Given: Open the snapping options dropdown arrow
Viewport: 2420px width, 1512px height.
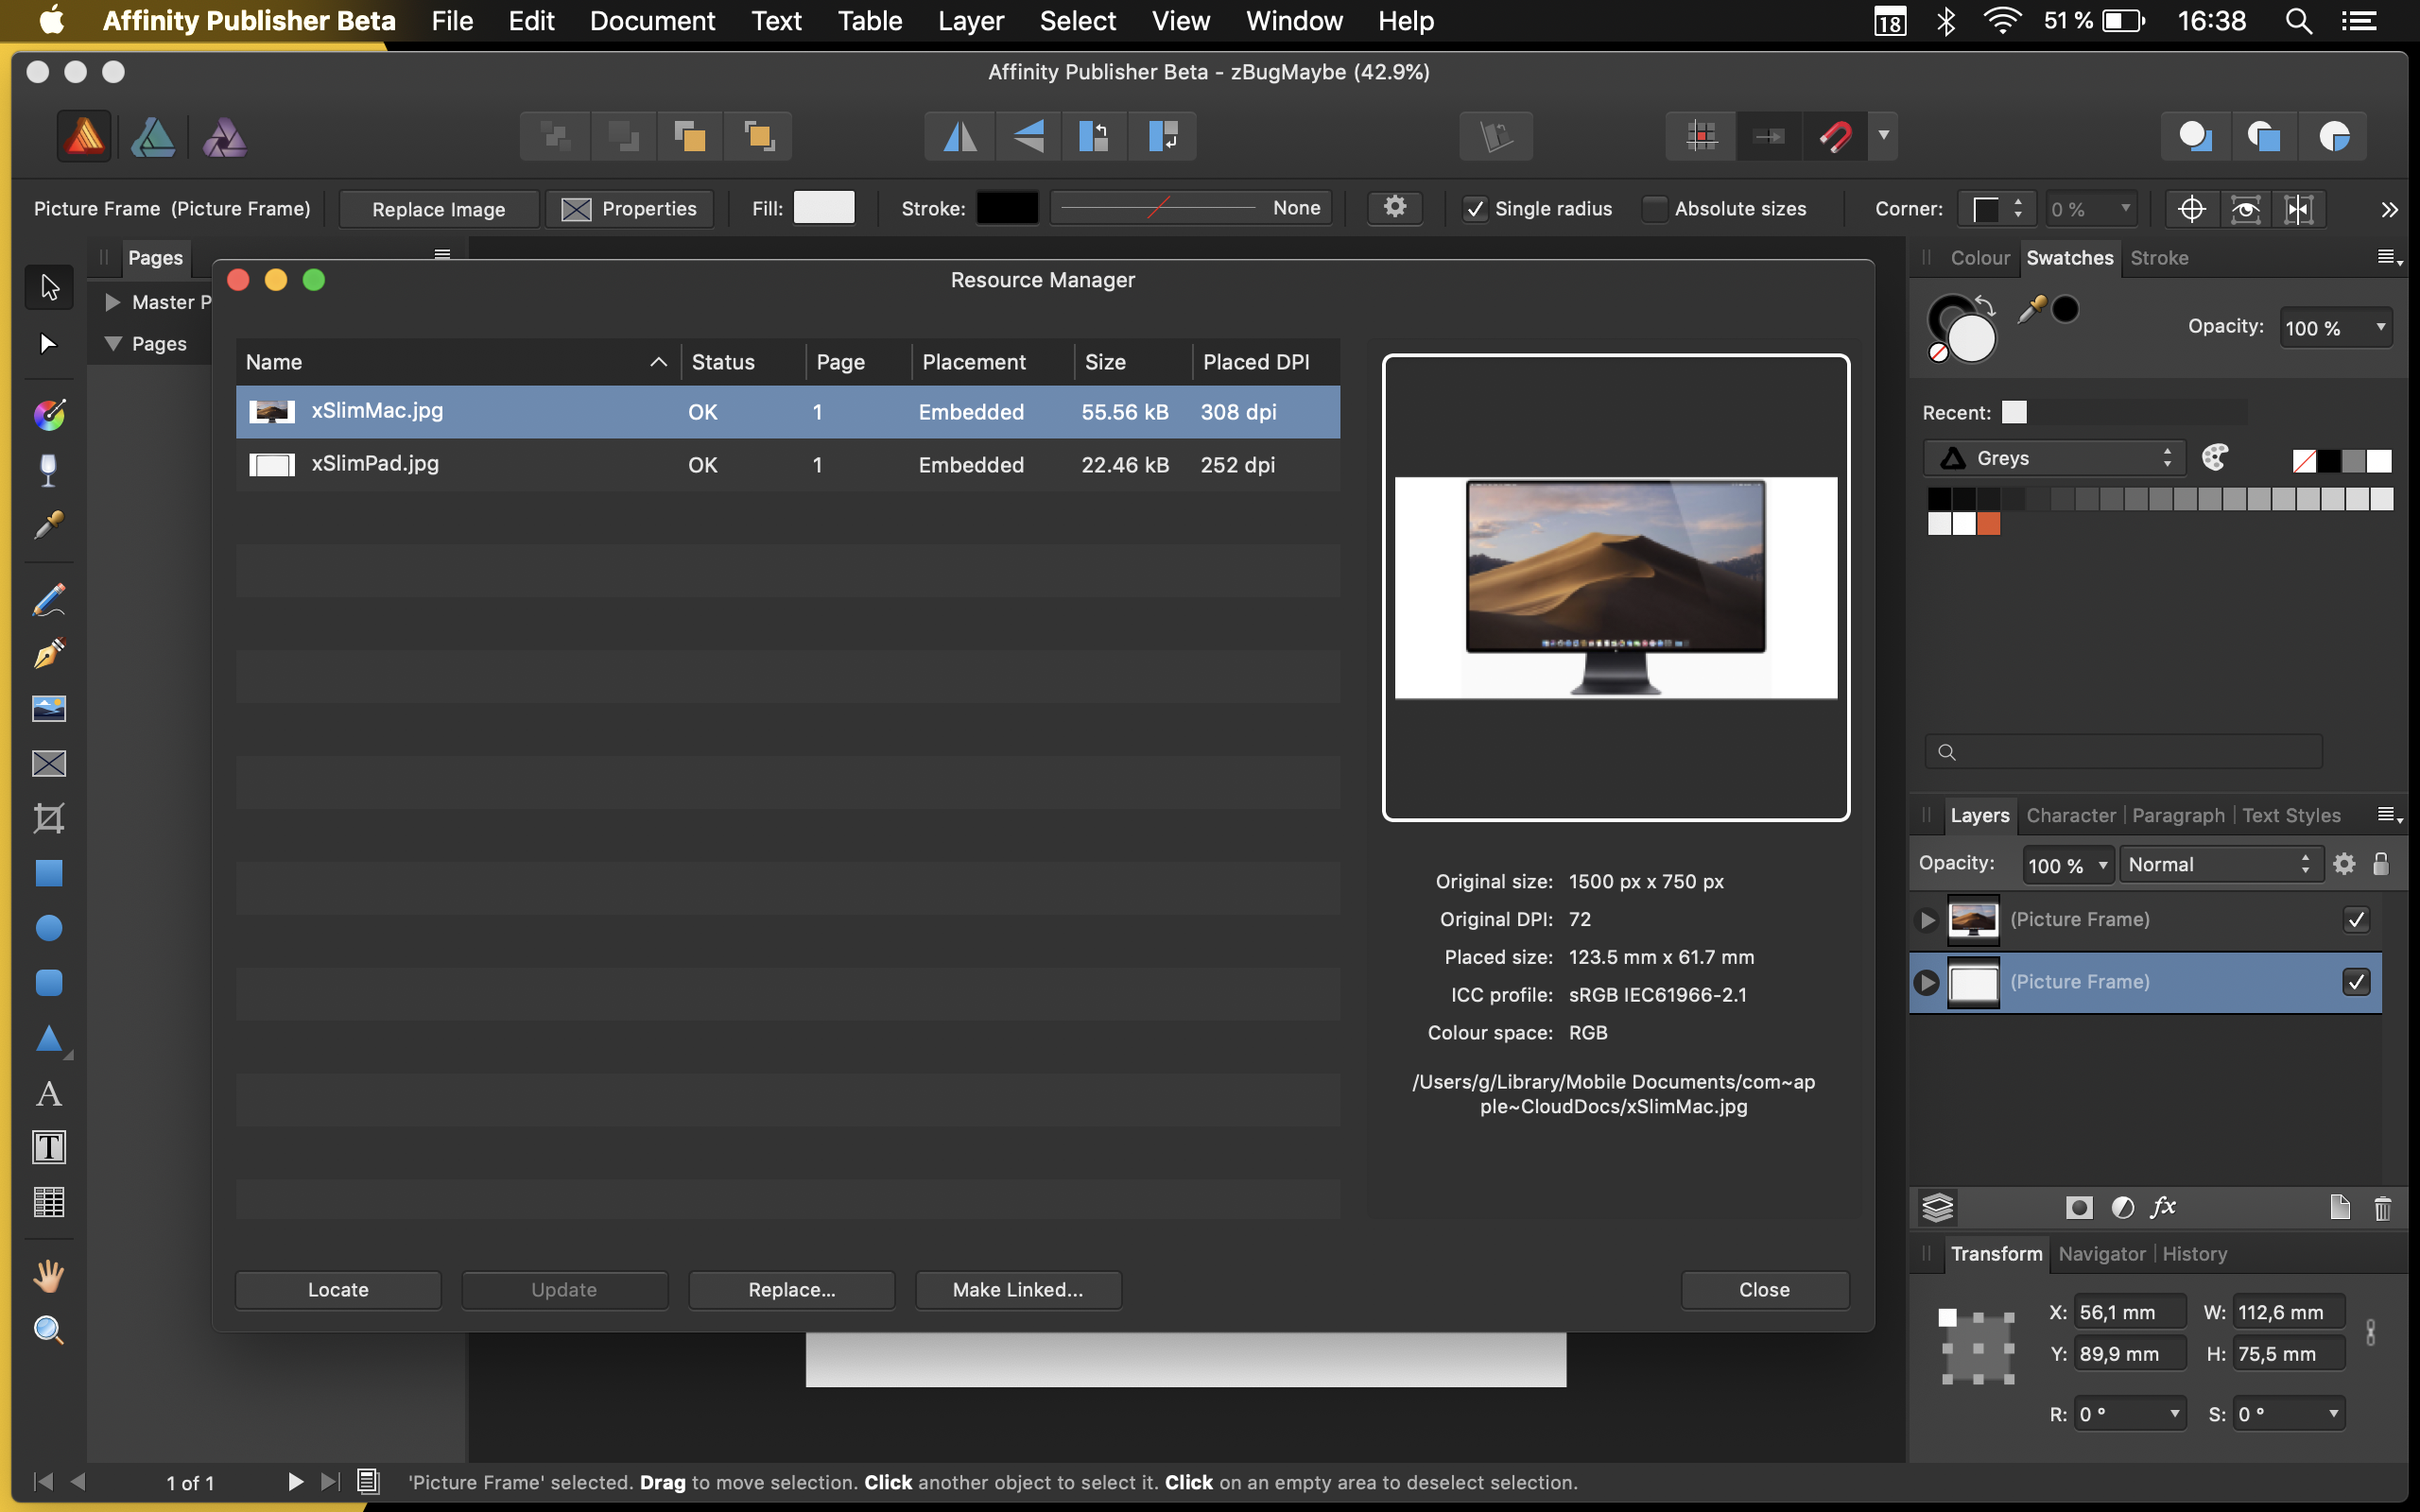Looking at the screenshot, I should click(x=1883, y=136).
